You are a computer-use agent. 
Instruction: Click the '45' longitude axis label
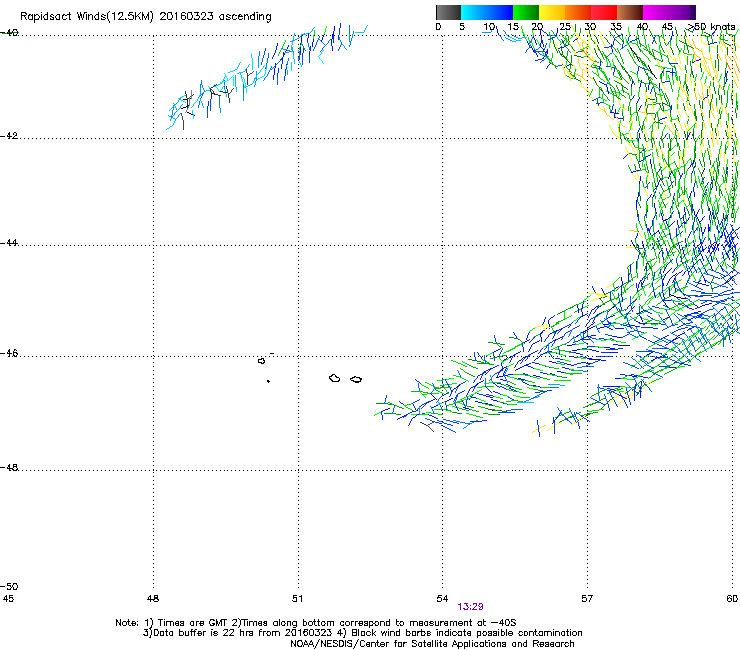[8, 599]
